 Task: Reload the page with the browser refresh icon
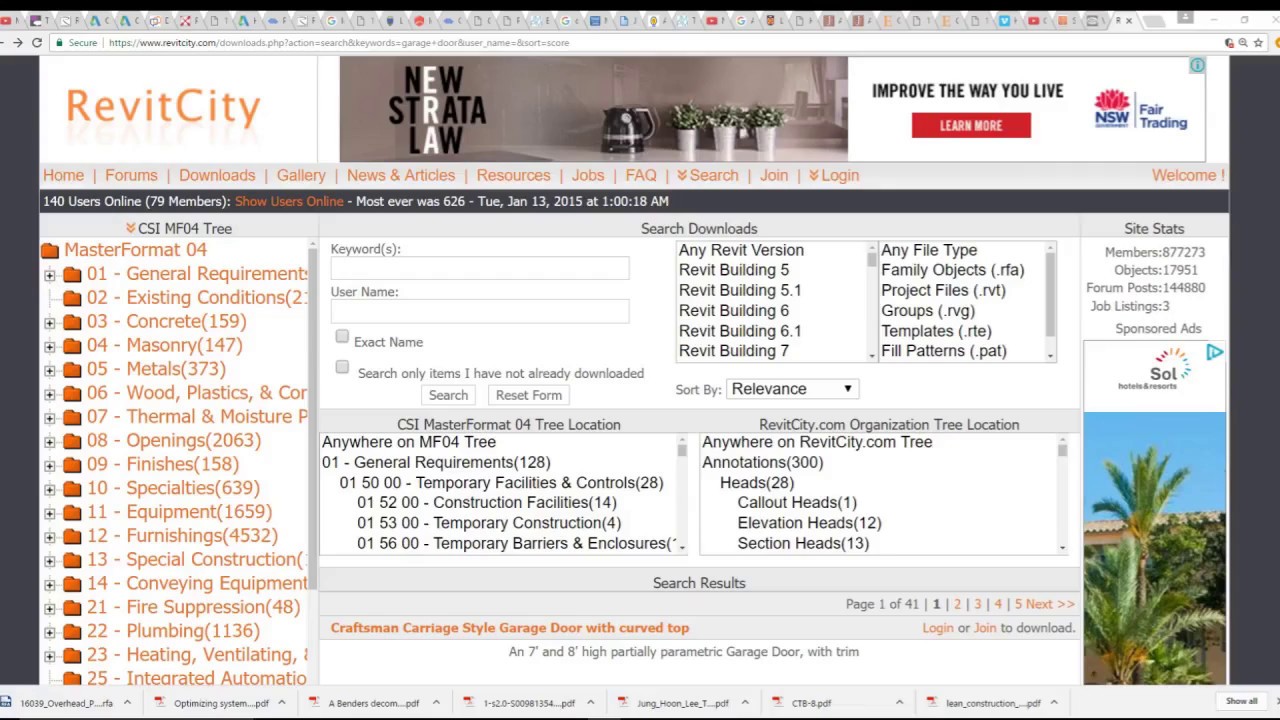(37, 43)
